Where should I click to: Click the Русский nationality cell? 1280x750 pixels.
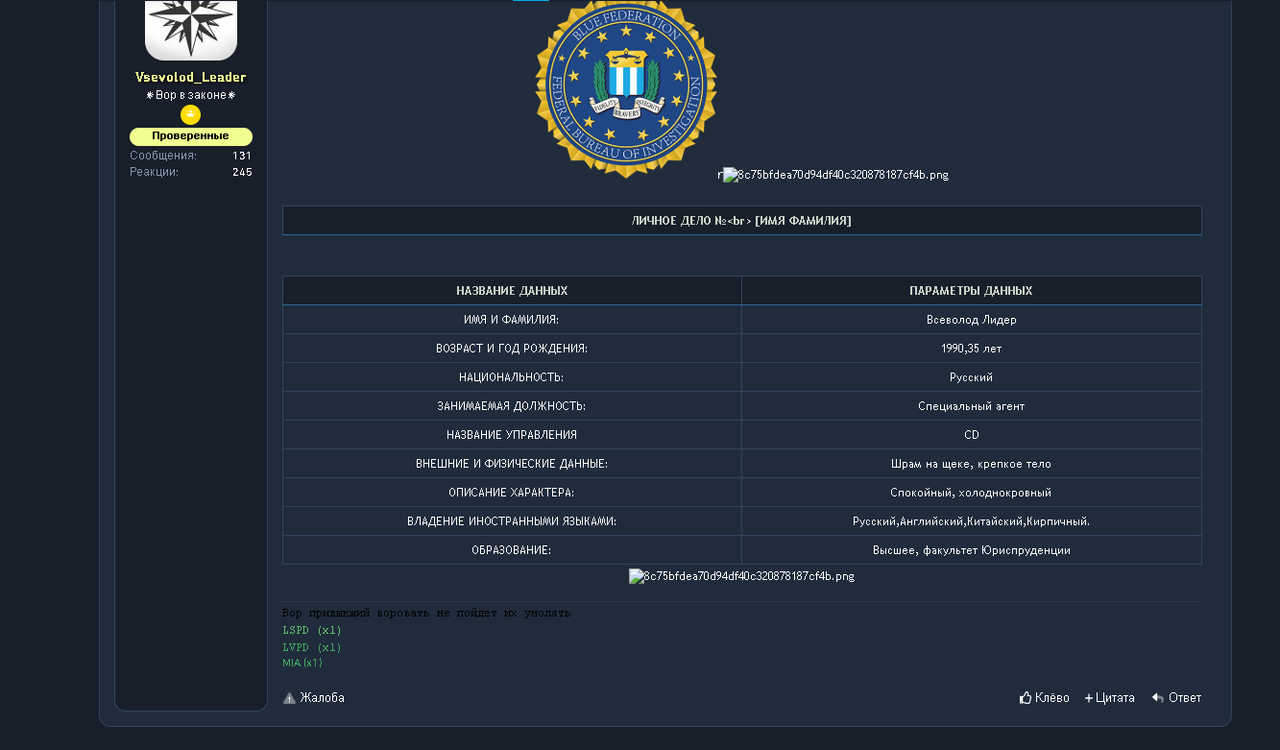pyautogui.click(x=971, y=378)
